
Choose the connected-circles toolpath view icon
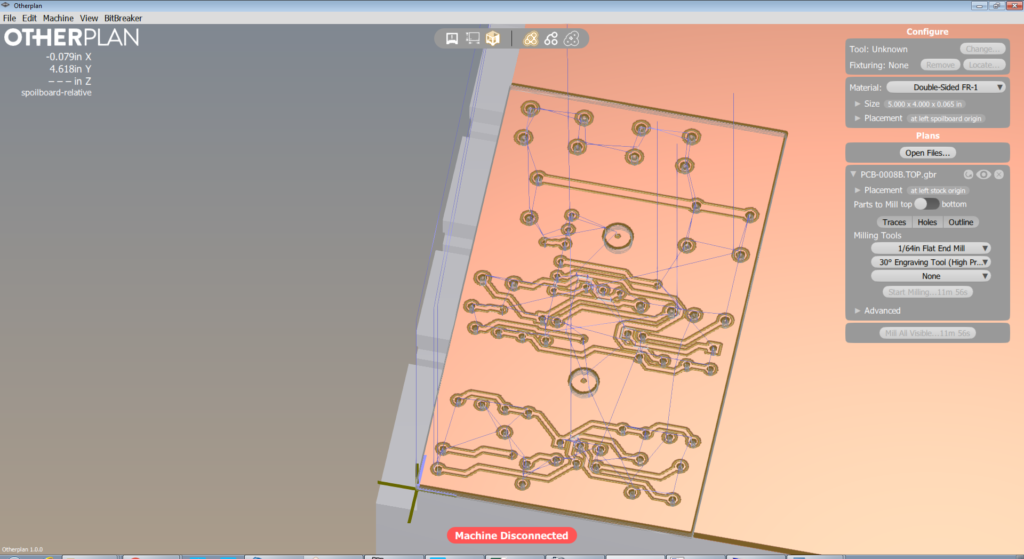click(551, 39)
